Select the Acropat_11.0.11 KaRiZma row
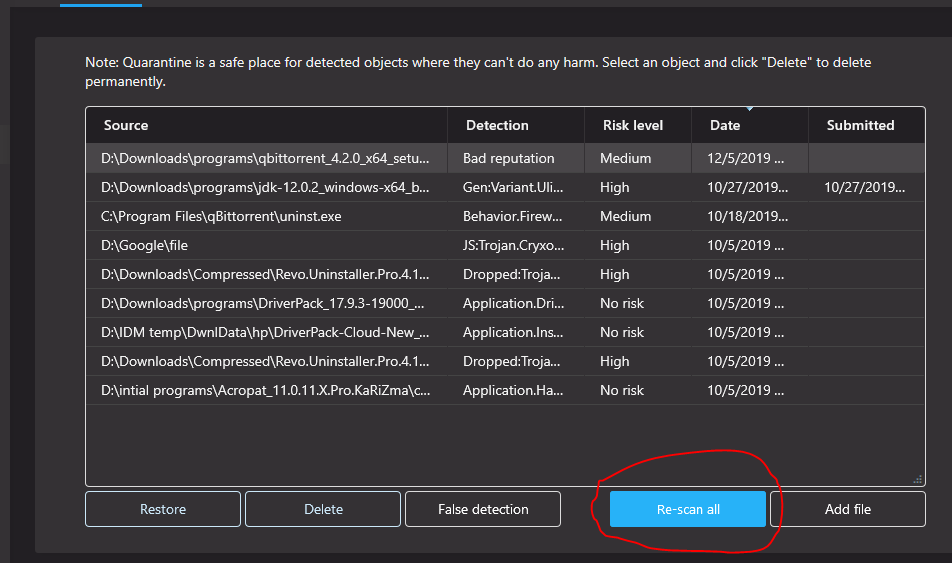Viewport: 952px width, 563px height. tap(265, 390)
